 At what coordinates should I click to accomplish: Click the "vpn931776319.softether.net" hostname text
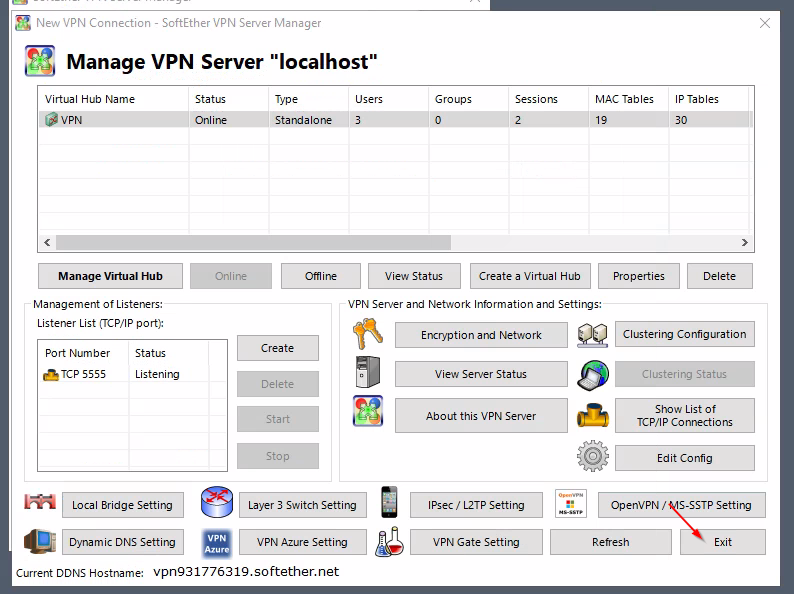246,571
